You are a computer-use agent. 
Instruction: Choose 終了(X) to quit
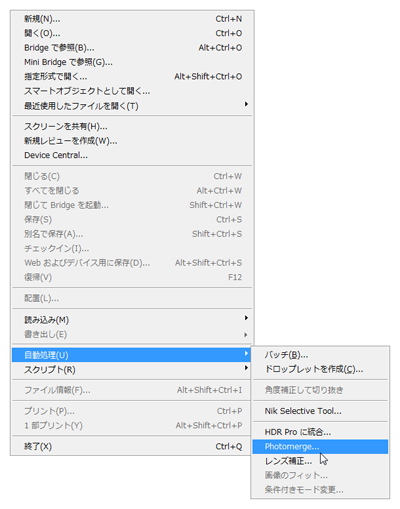point(132,446)
